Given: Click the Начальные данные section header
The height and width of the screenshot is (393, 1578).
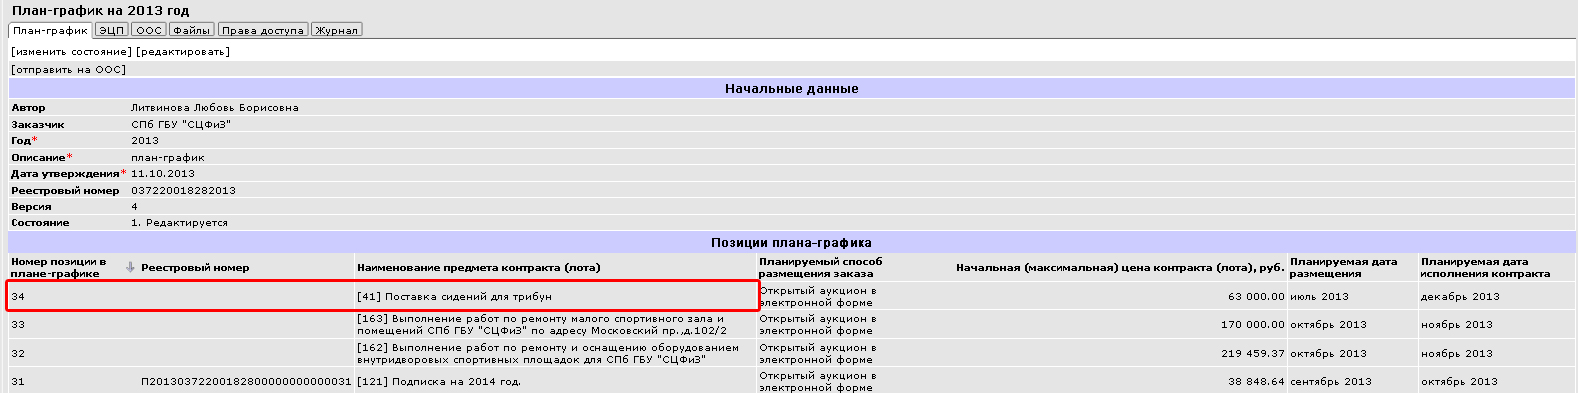Looking at the screenshot, I should tap(791, 88).
